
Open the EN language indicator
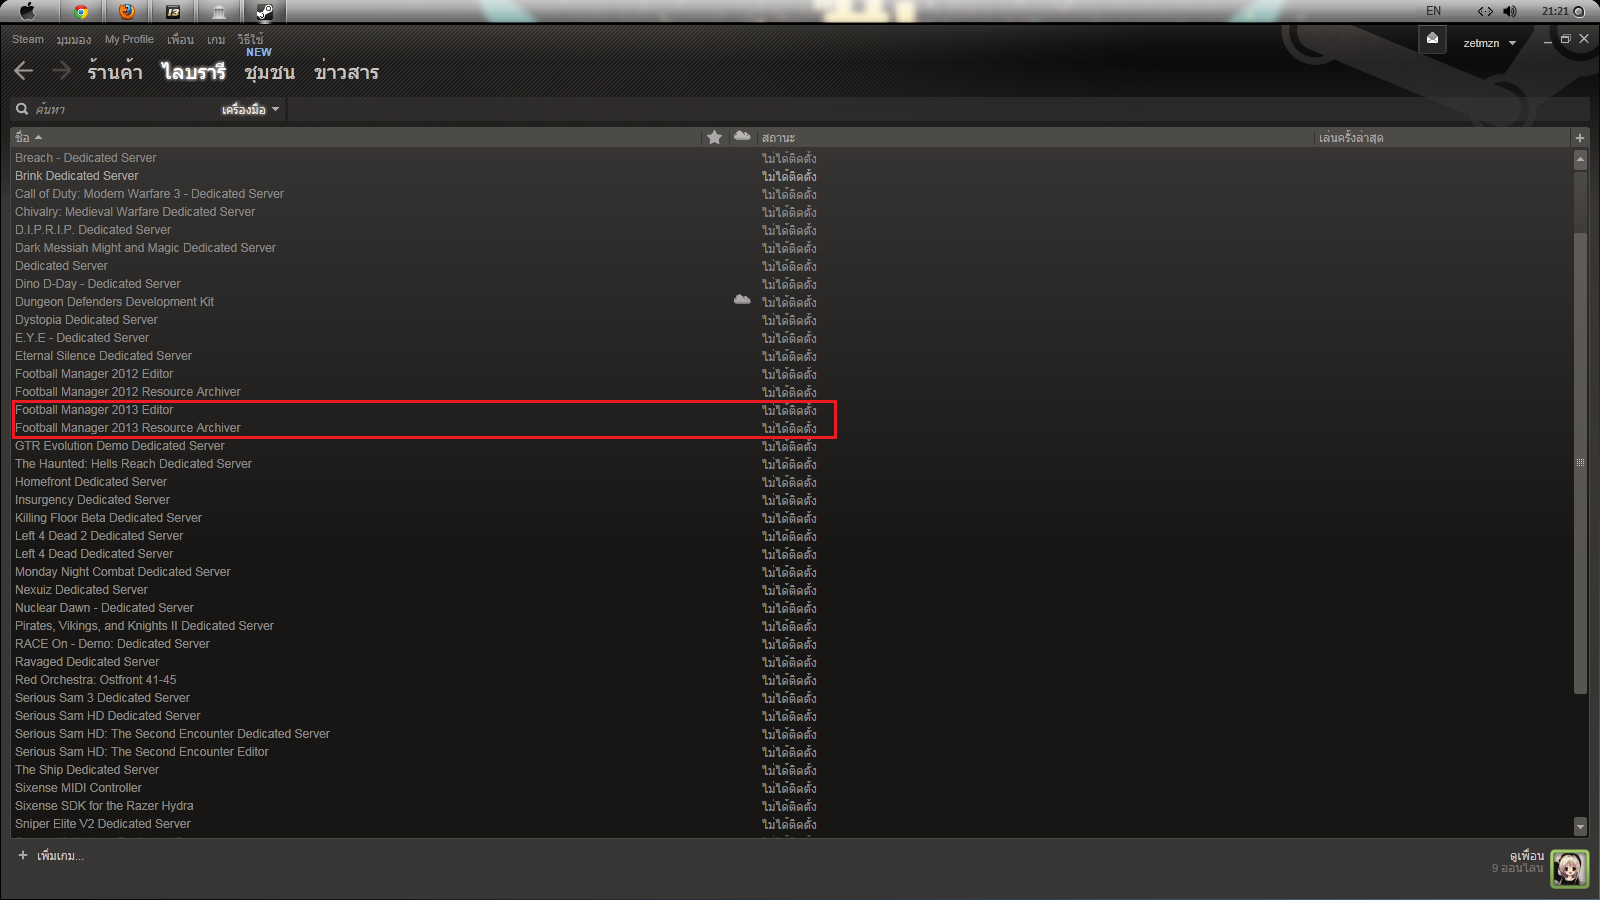1434,11
